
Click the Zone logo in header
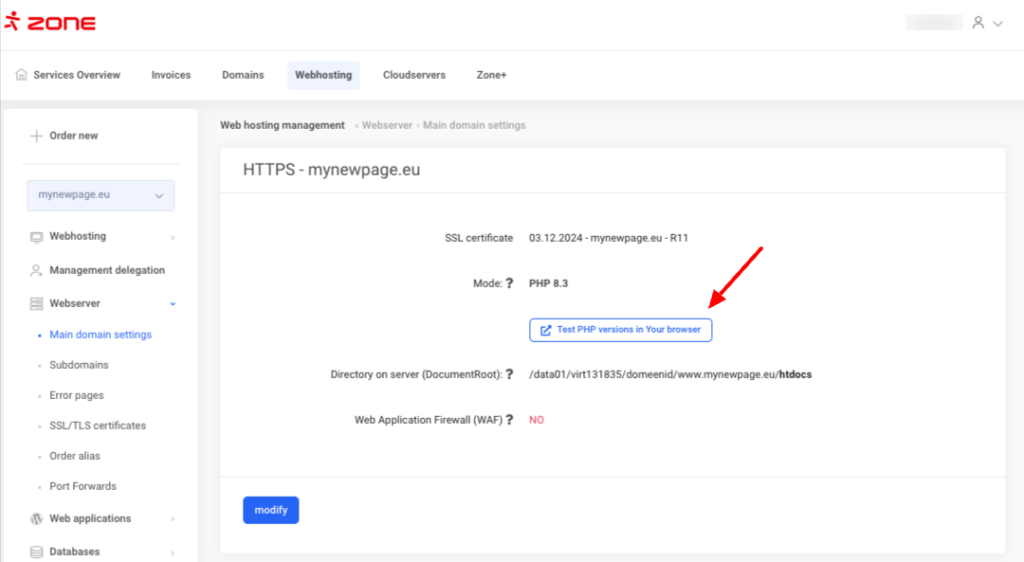(x=50, y=22)
